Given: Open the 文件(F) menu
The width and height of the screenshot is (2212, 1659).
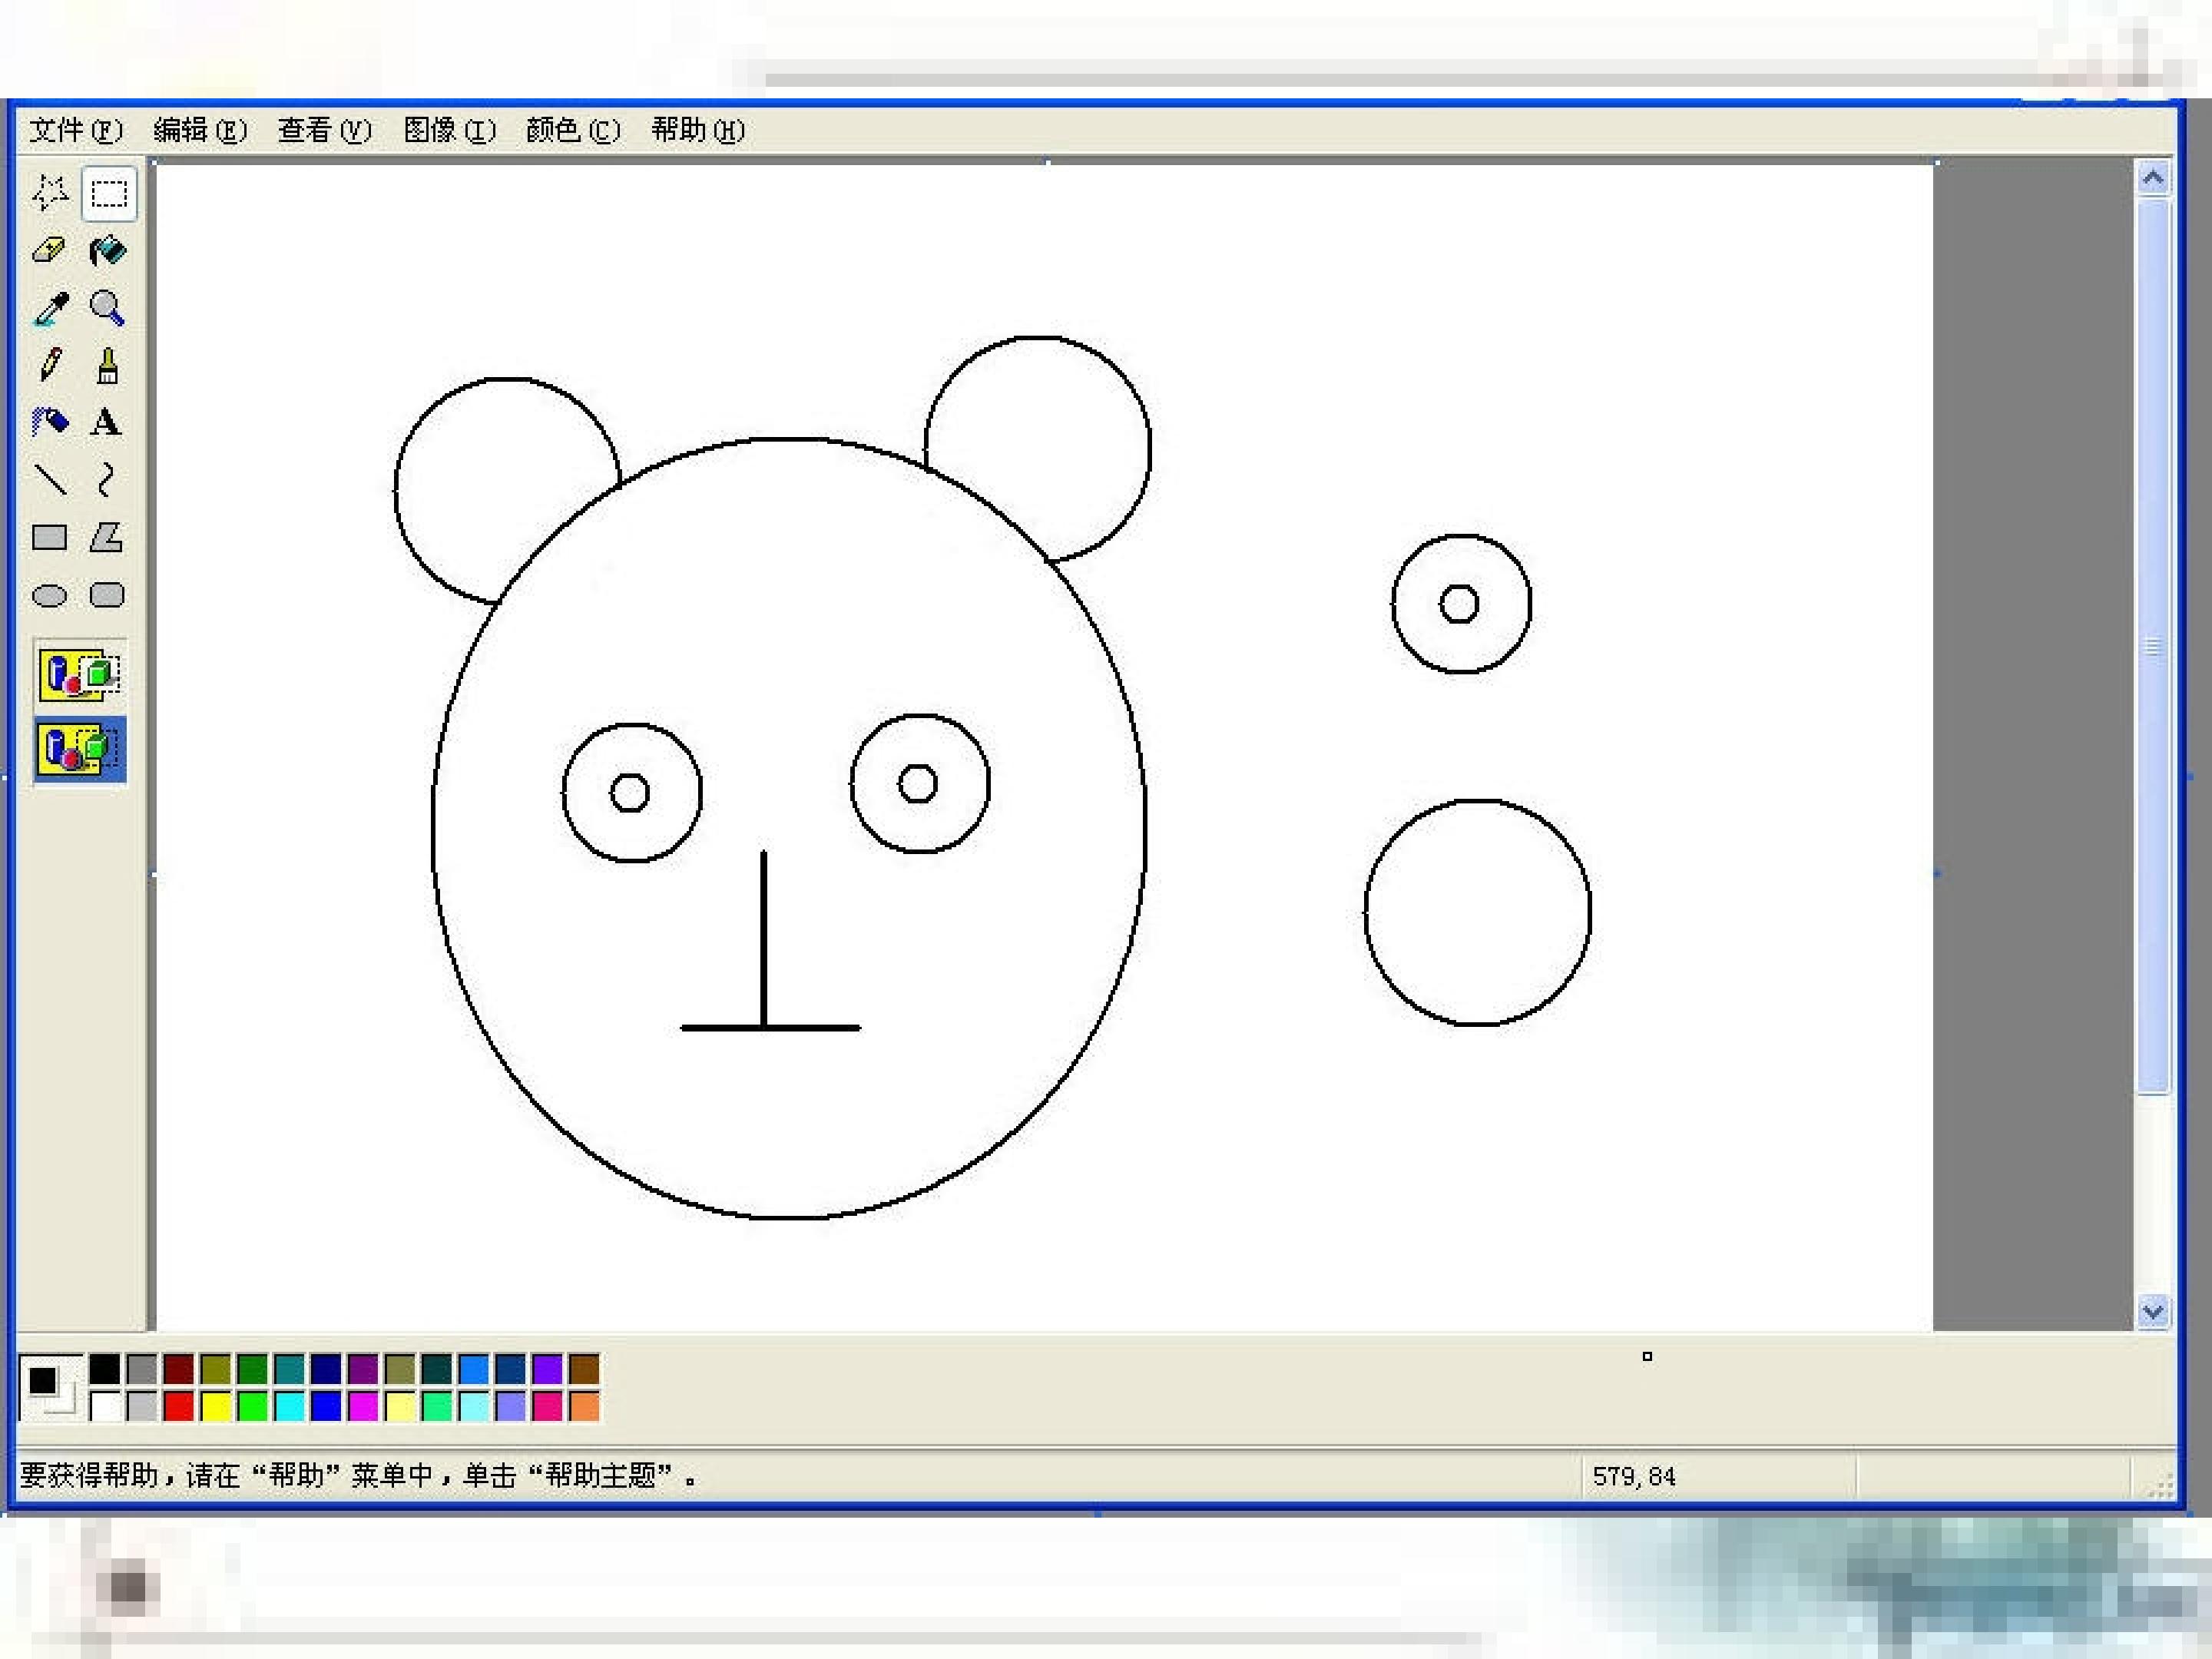Looking at the screenshot, I should pos(76,130).
